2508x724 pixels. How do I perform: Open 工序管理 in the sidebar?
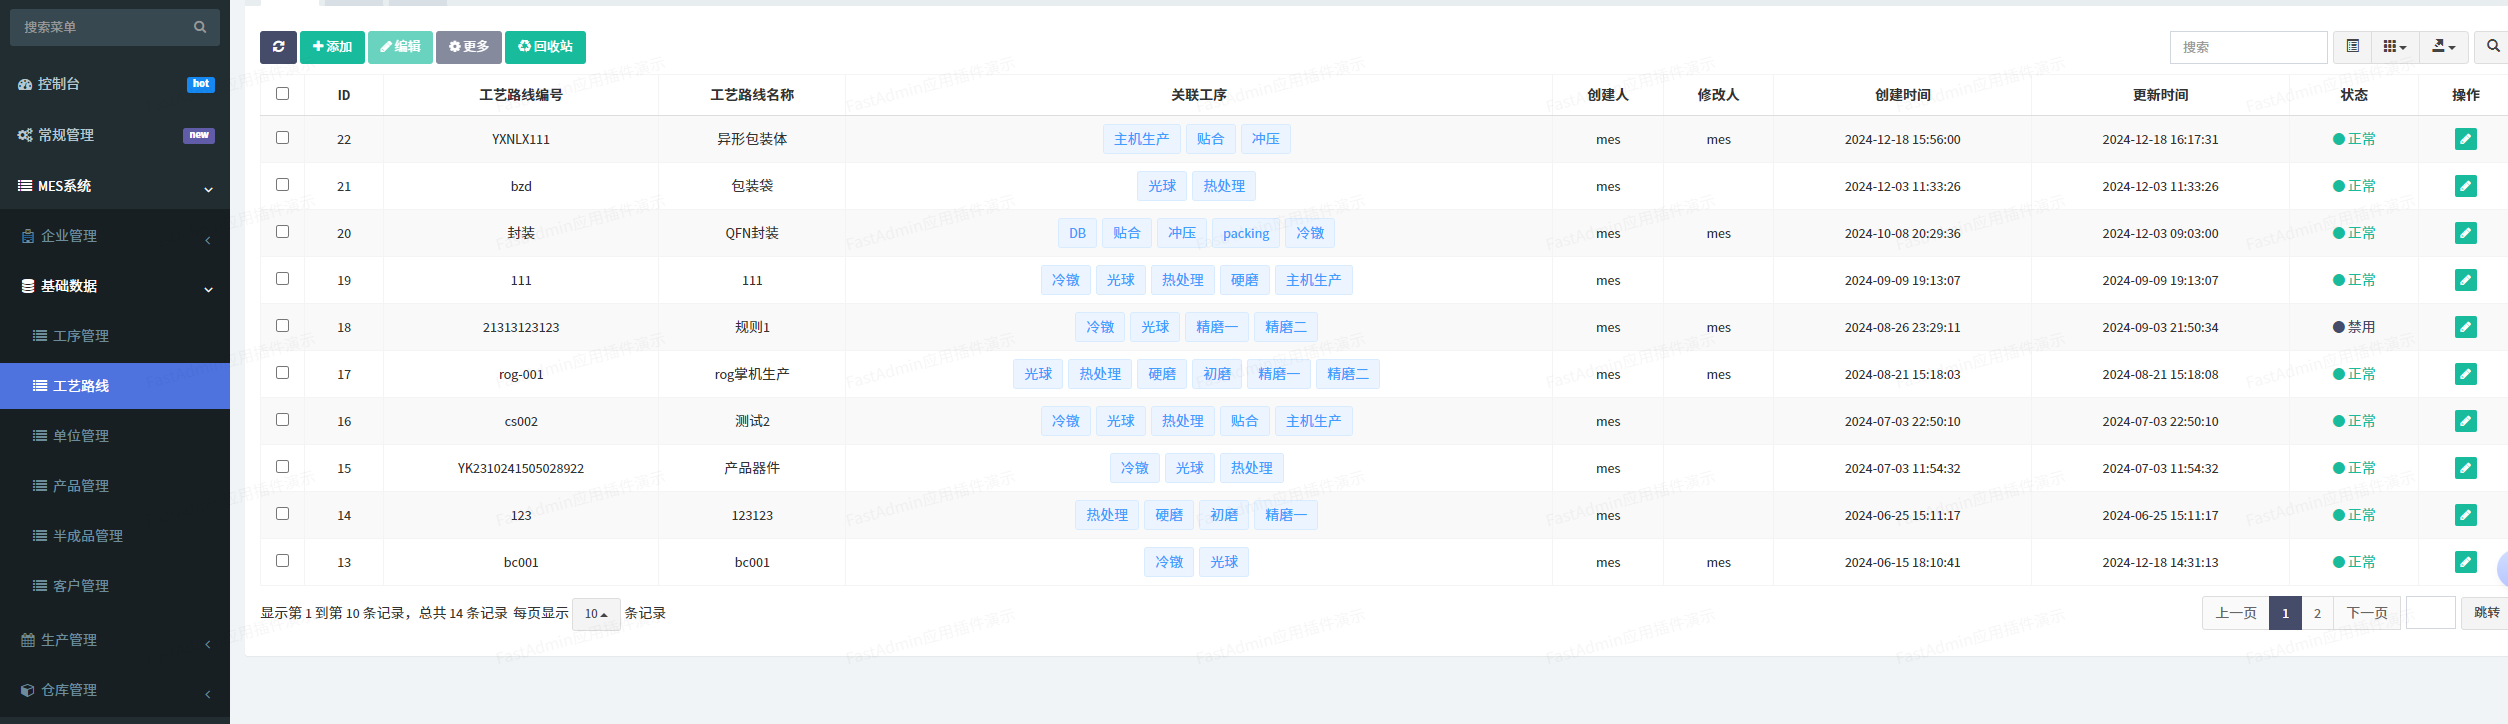coord(80,336)
